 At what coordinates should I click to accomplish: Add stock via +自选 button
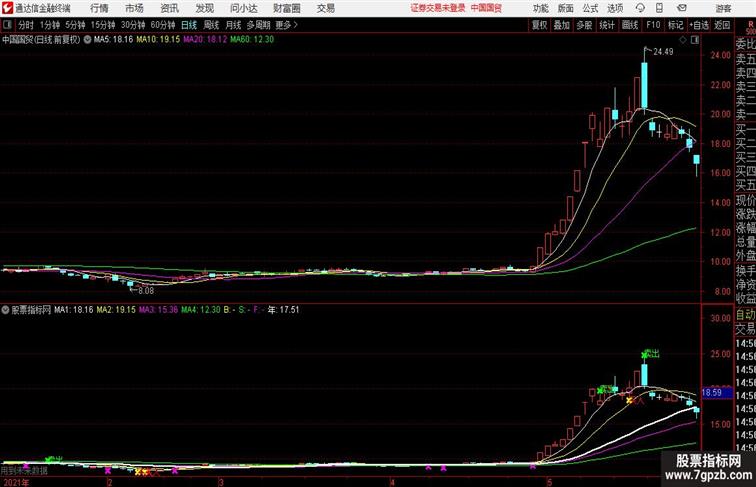coord(699,25)
